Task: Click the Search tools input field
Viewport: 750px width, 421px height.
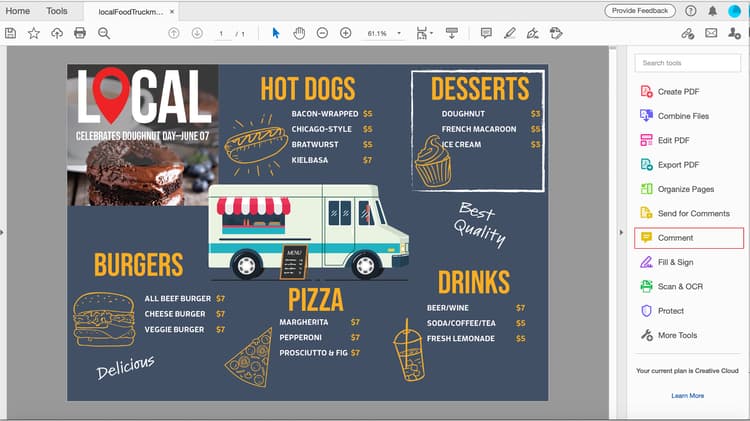Action: coord(688,63)
